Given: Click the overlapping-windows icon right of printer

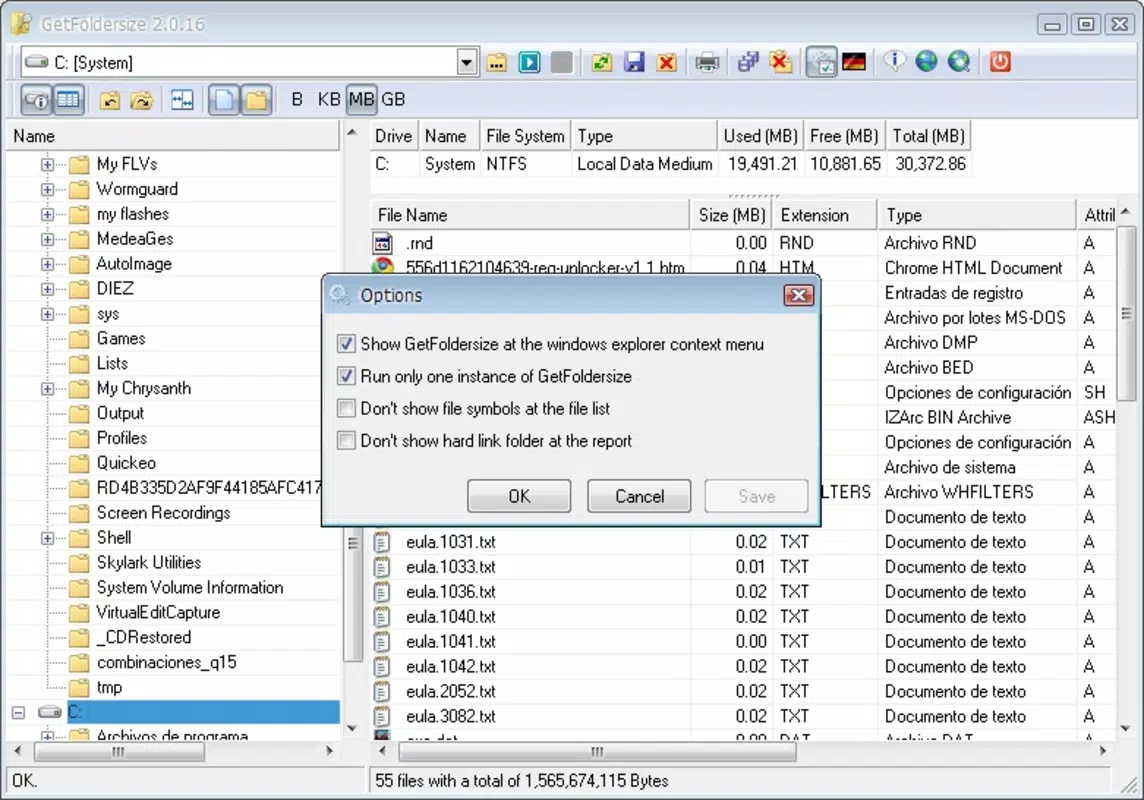Looking at the screenshot, I should pos(748,63).
